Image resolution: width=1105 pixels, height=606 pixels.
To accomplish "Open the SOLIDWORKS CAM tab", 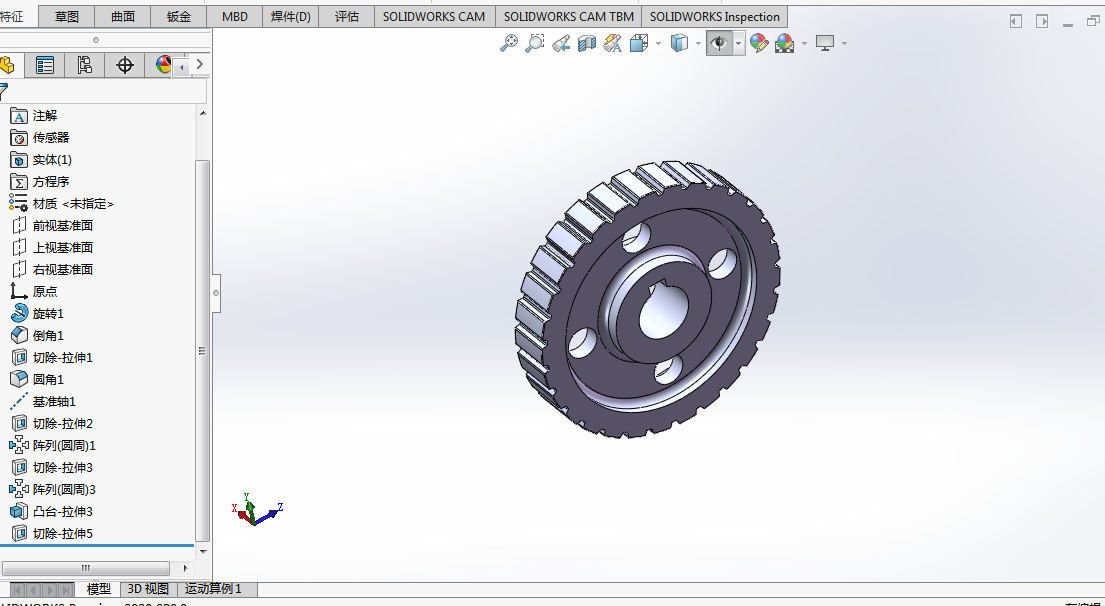I will 434,16.
